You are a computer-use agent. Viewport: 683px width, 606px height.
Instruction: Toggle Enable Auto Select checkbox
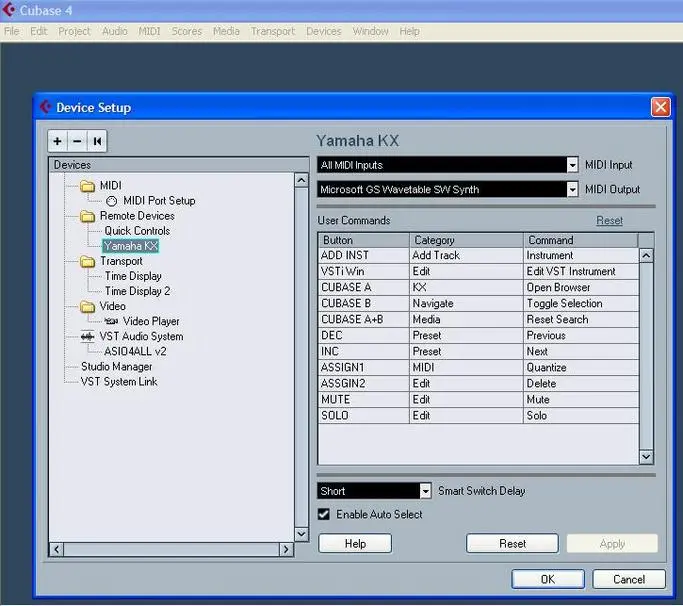(x=324, y=514)
